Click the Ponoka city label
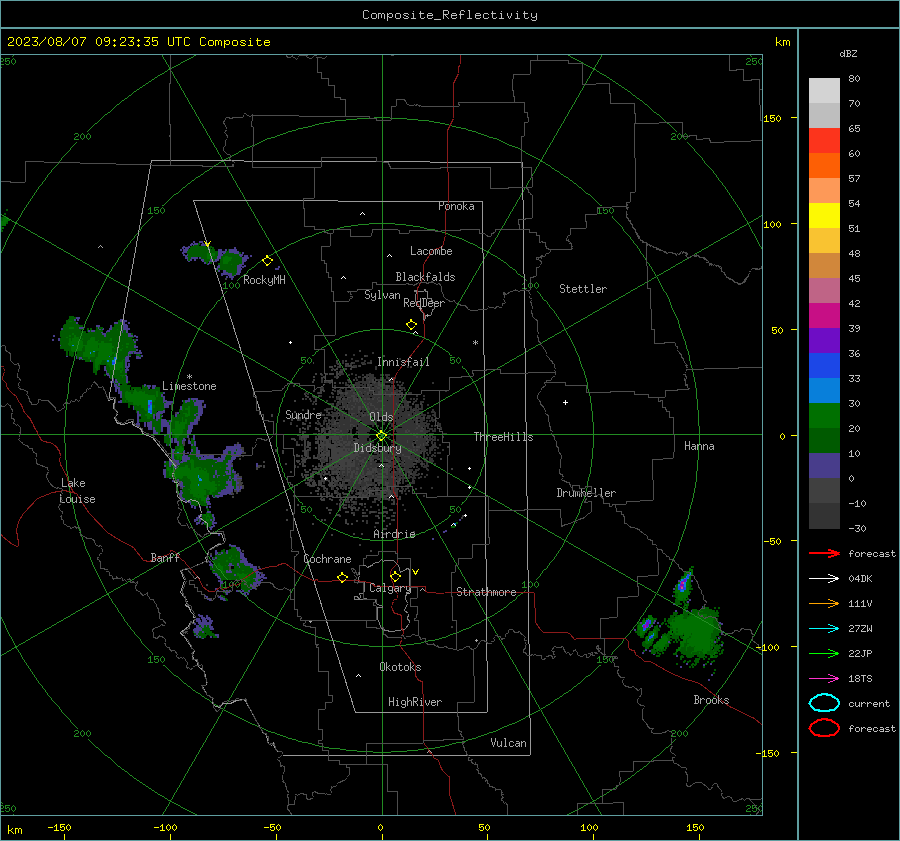Image resolution: width=900 pixels, height=841 pixels. pos(456,206)
